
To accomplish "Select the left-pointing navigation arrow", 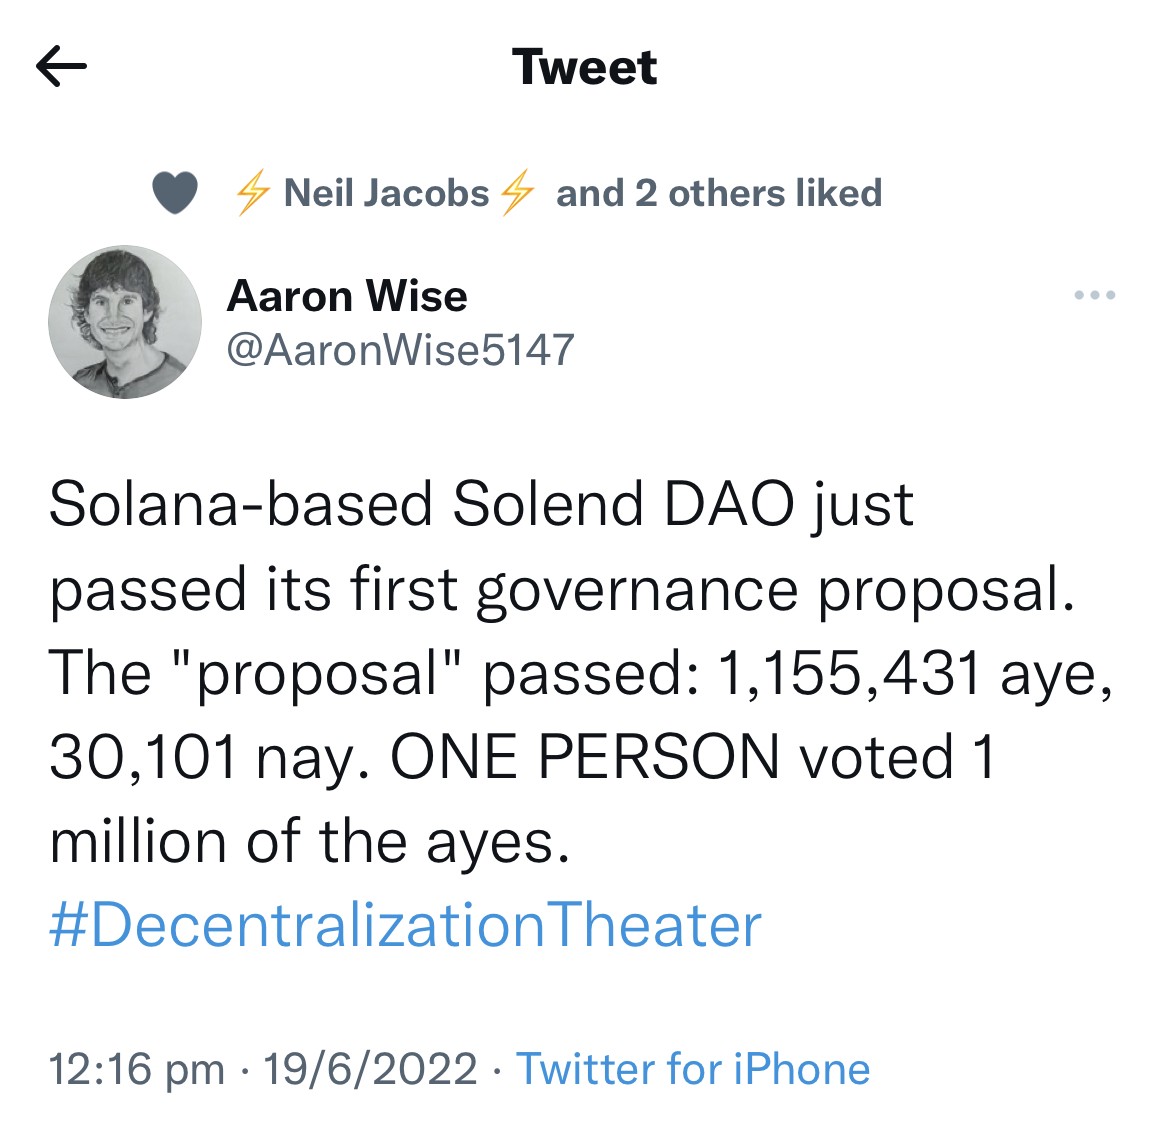I will click(x=62, y=67).
